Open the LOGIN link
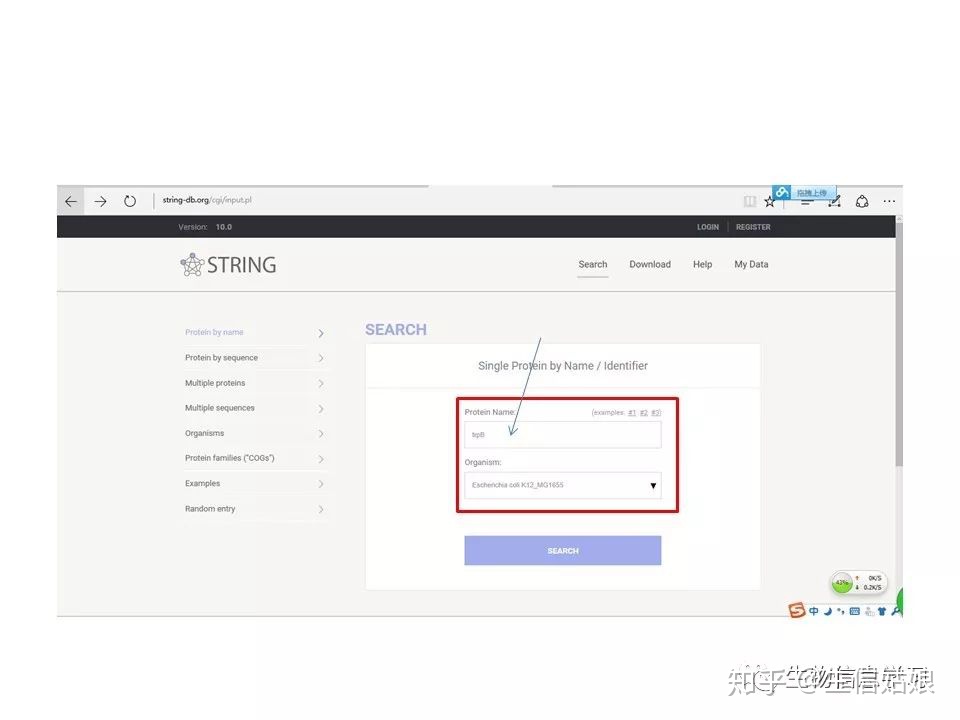The height and width of the screenshot is (720, 960). [708, 227]
